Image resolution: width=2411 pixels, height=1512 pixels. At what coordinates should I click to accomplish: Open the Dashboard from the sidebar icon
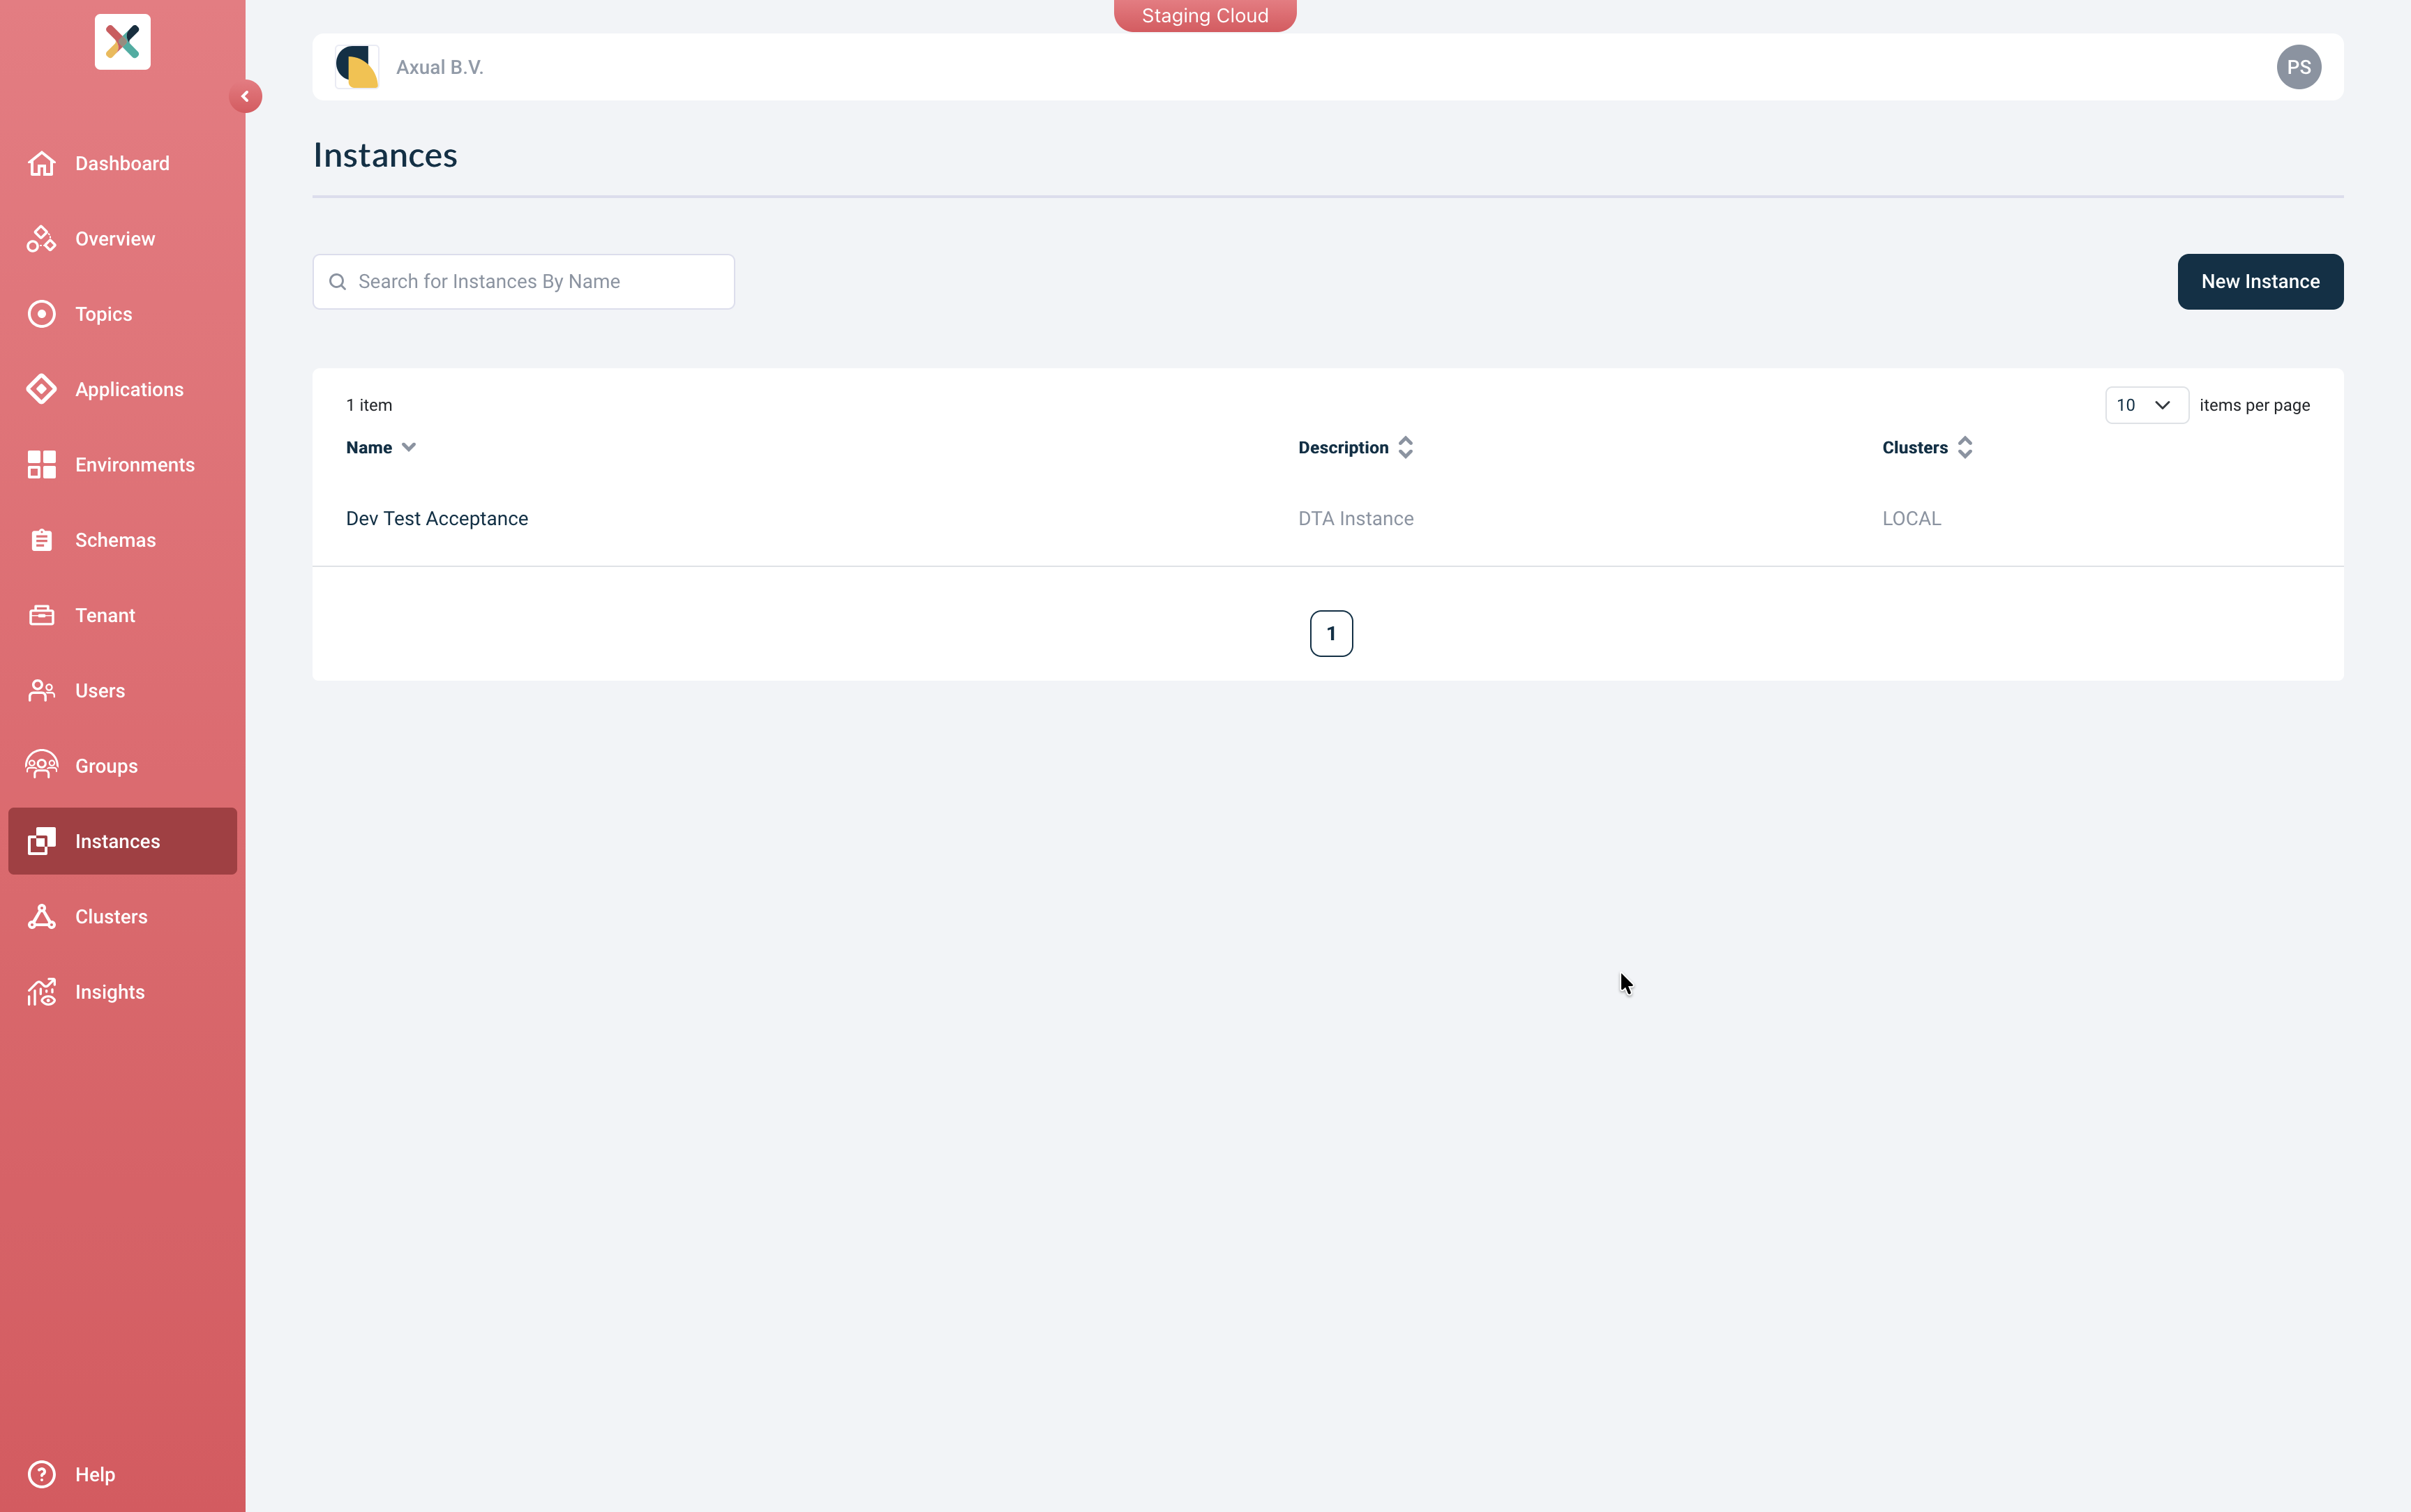(x=41, y=162)
